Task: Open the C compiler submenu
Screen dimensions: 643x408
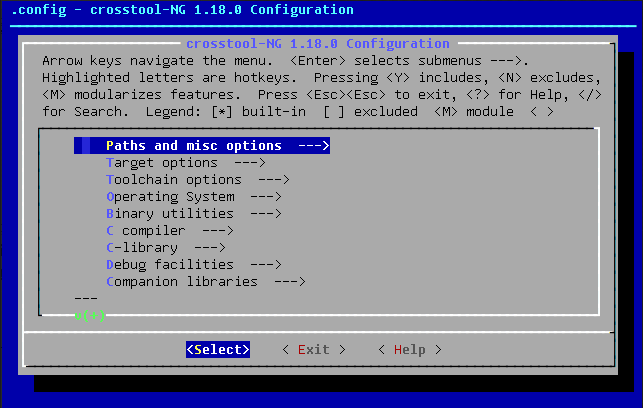Action: click(170, 230)
